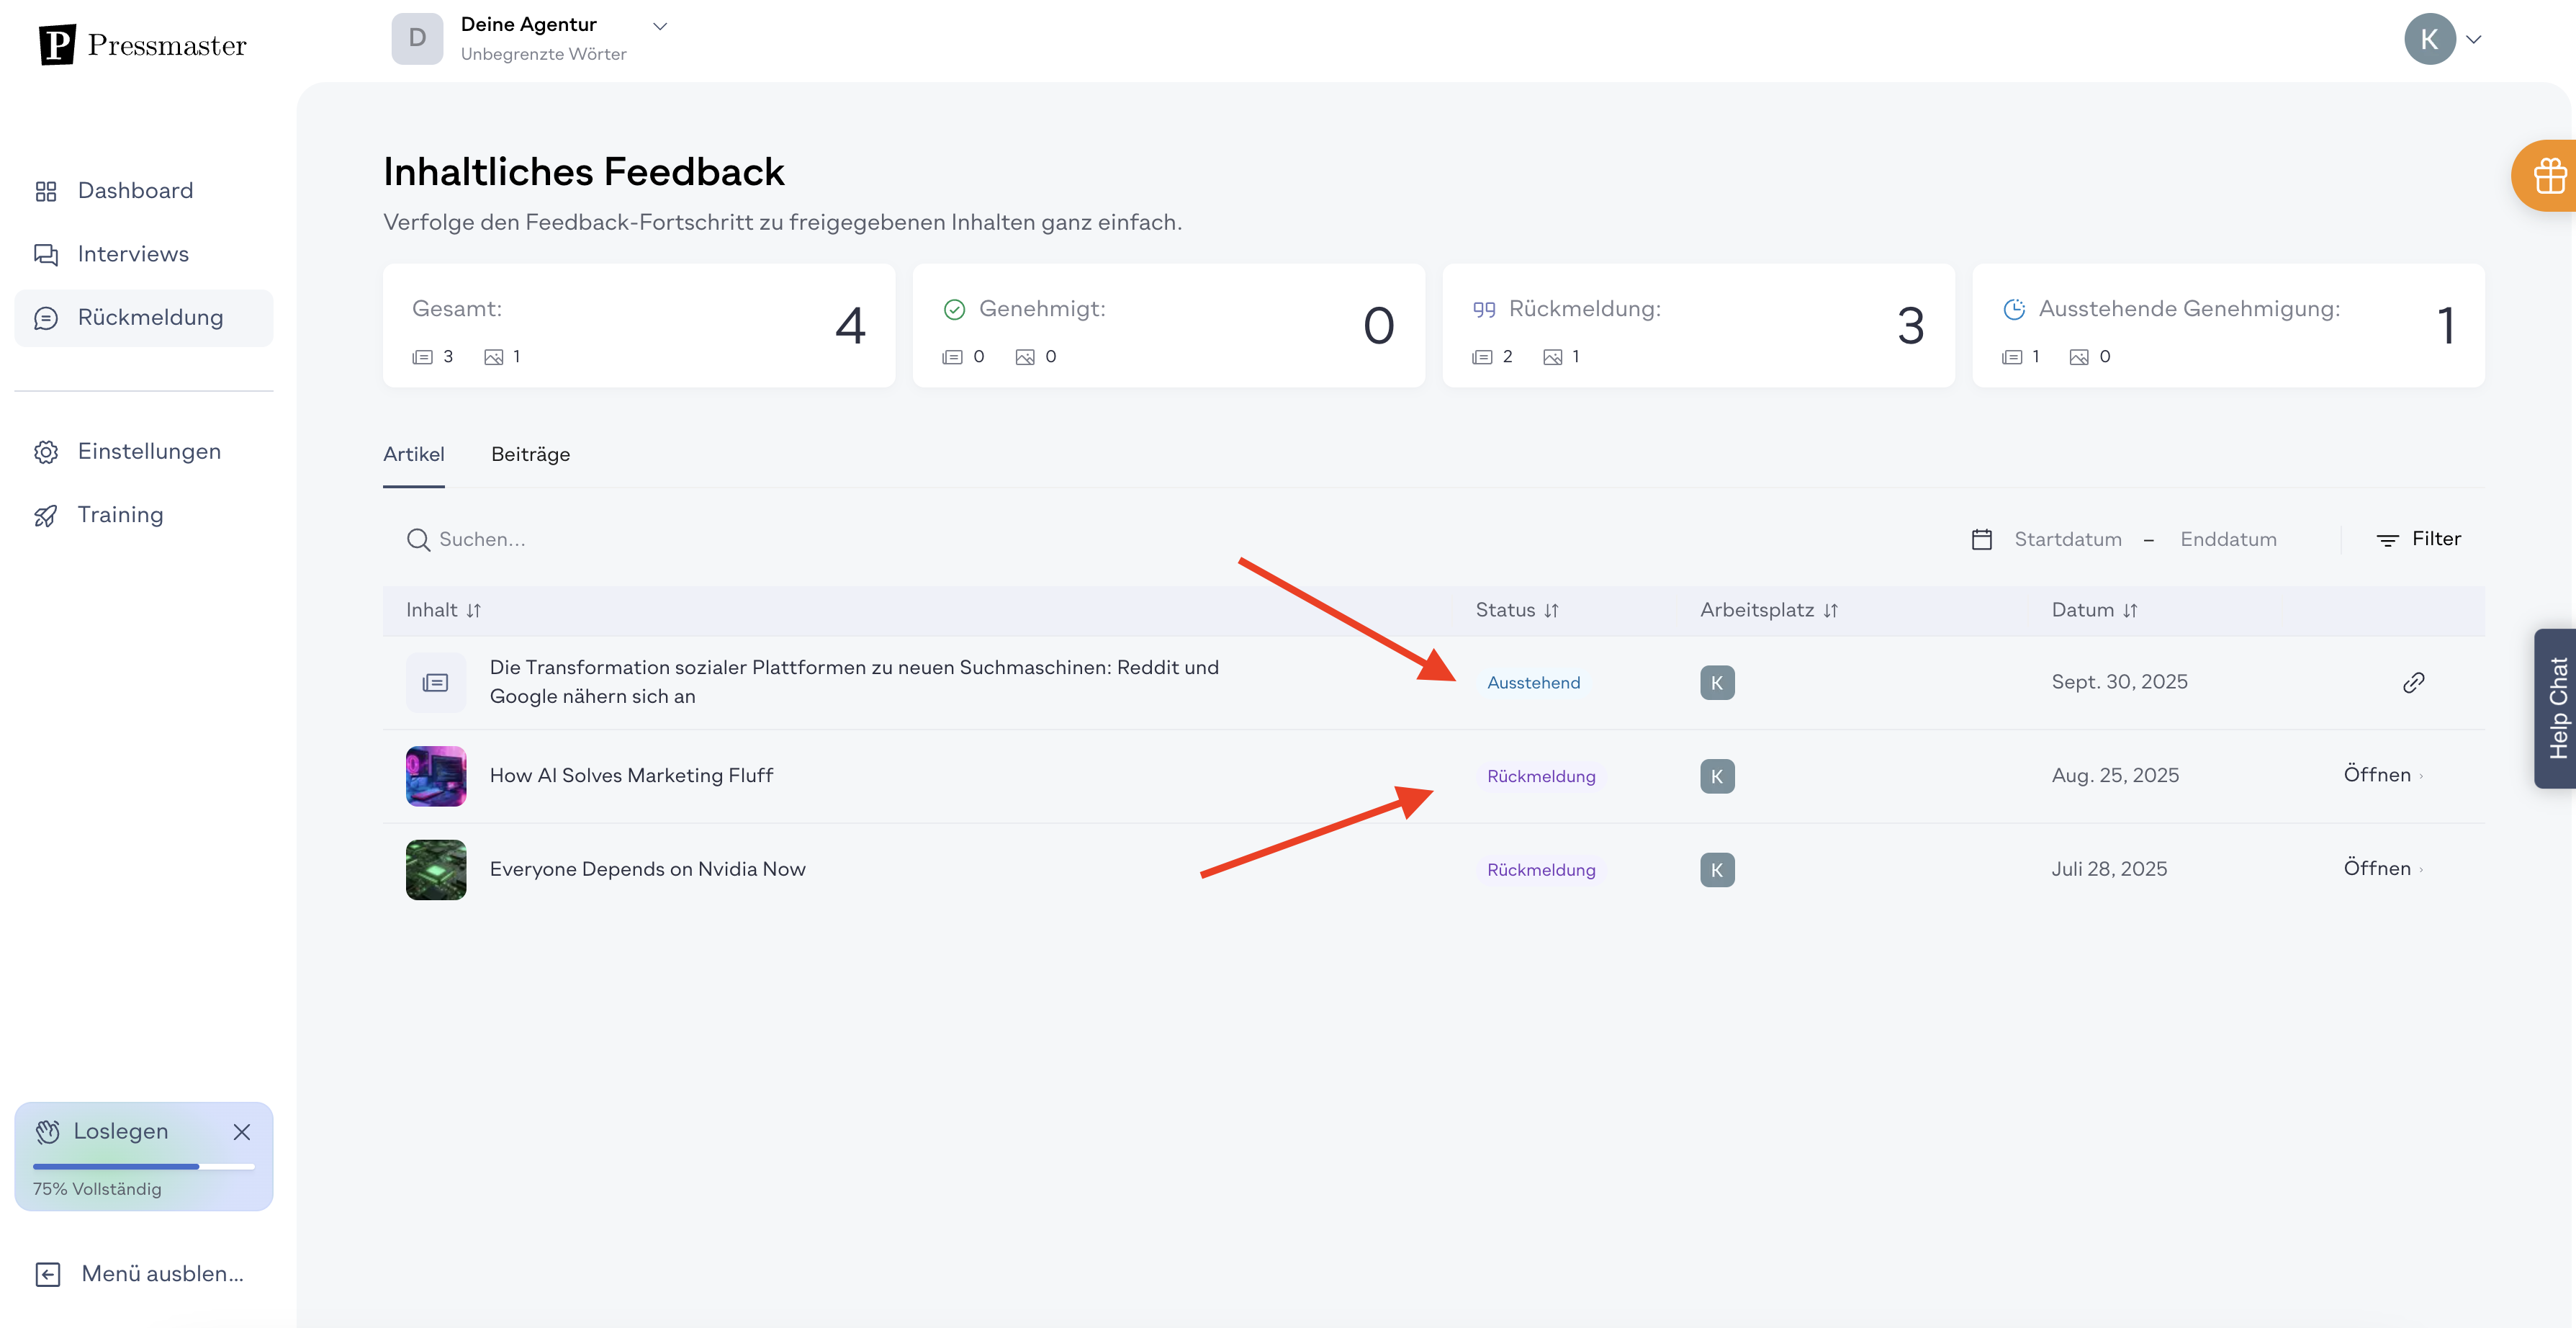
Task: Open the Loslegen getting started card
Action: pos(144,1157)
